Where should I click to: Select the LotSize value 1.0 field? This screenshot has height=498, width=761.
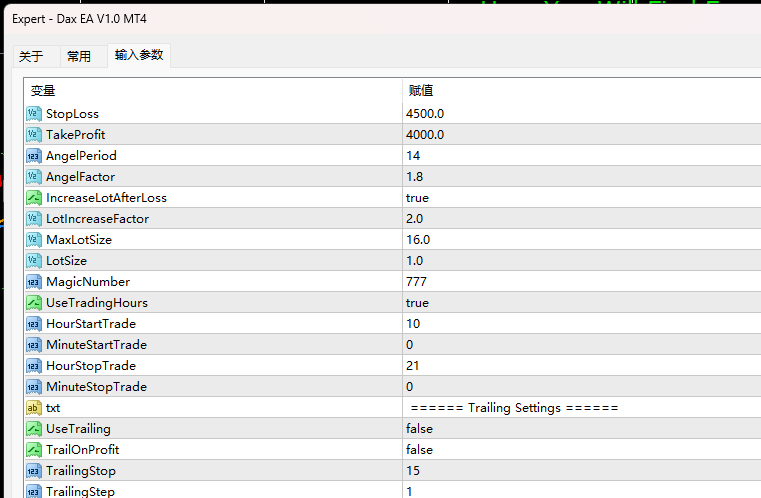click(582, 261)
